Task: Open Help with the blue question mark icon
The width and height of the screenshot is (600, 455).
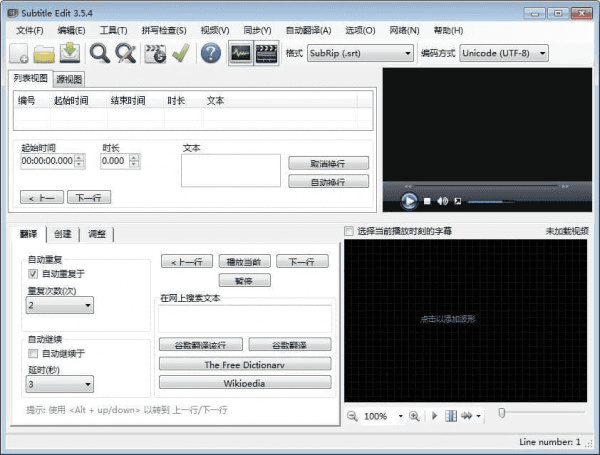Action: point(210,54)
